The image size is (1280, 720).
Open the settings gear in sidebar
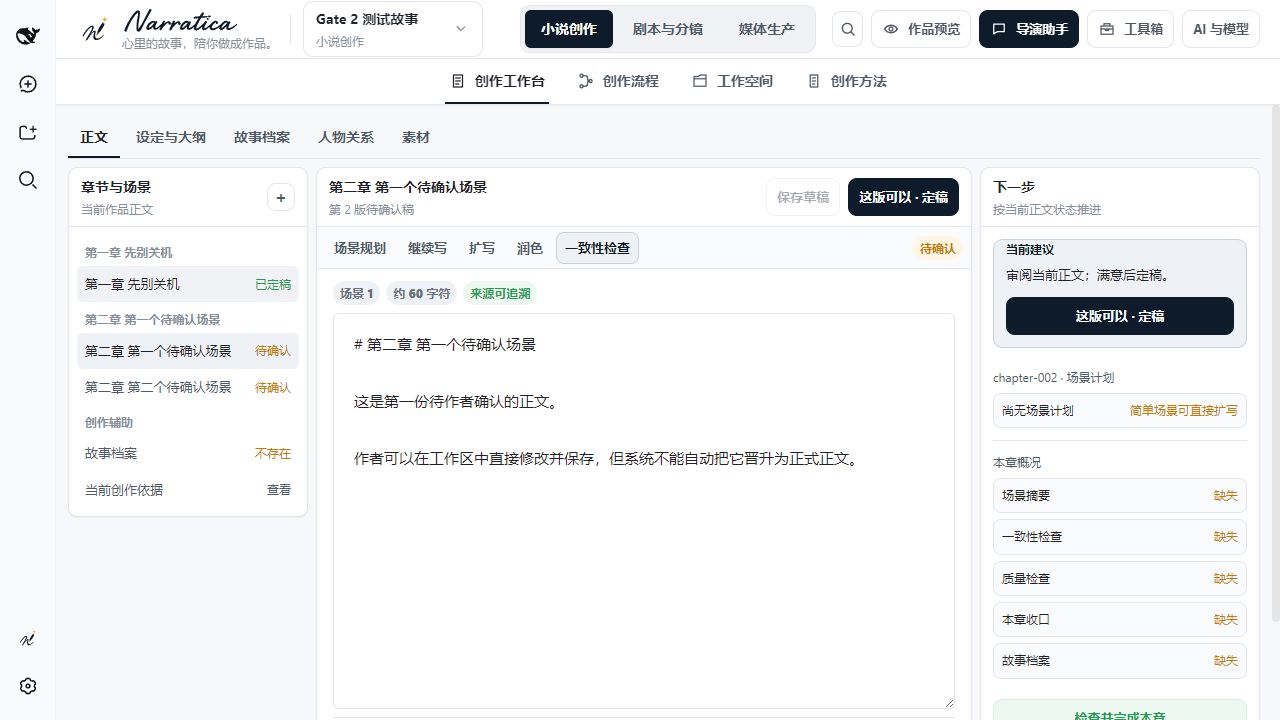click(28, 686)
